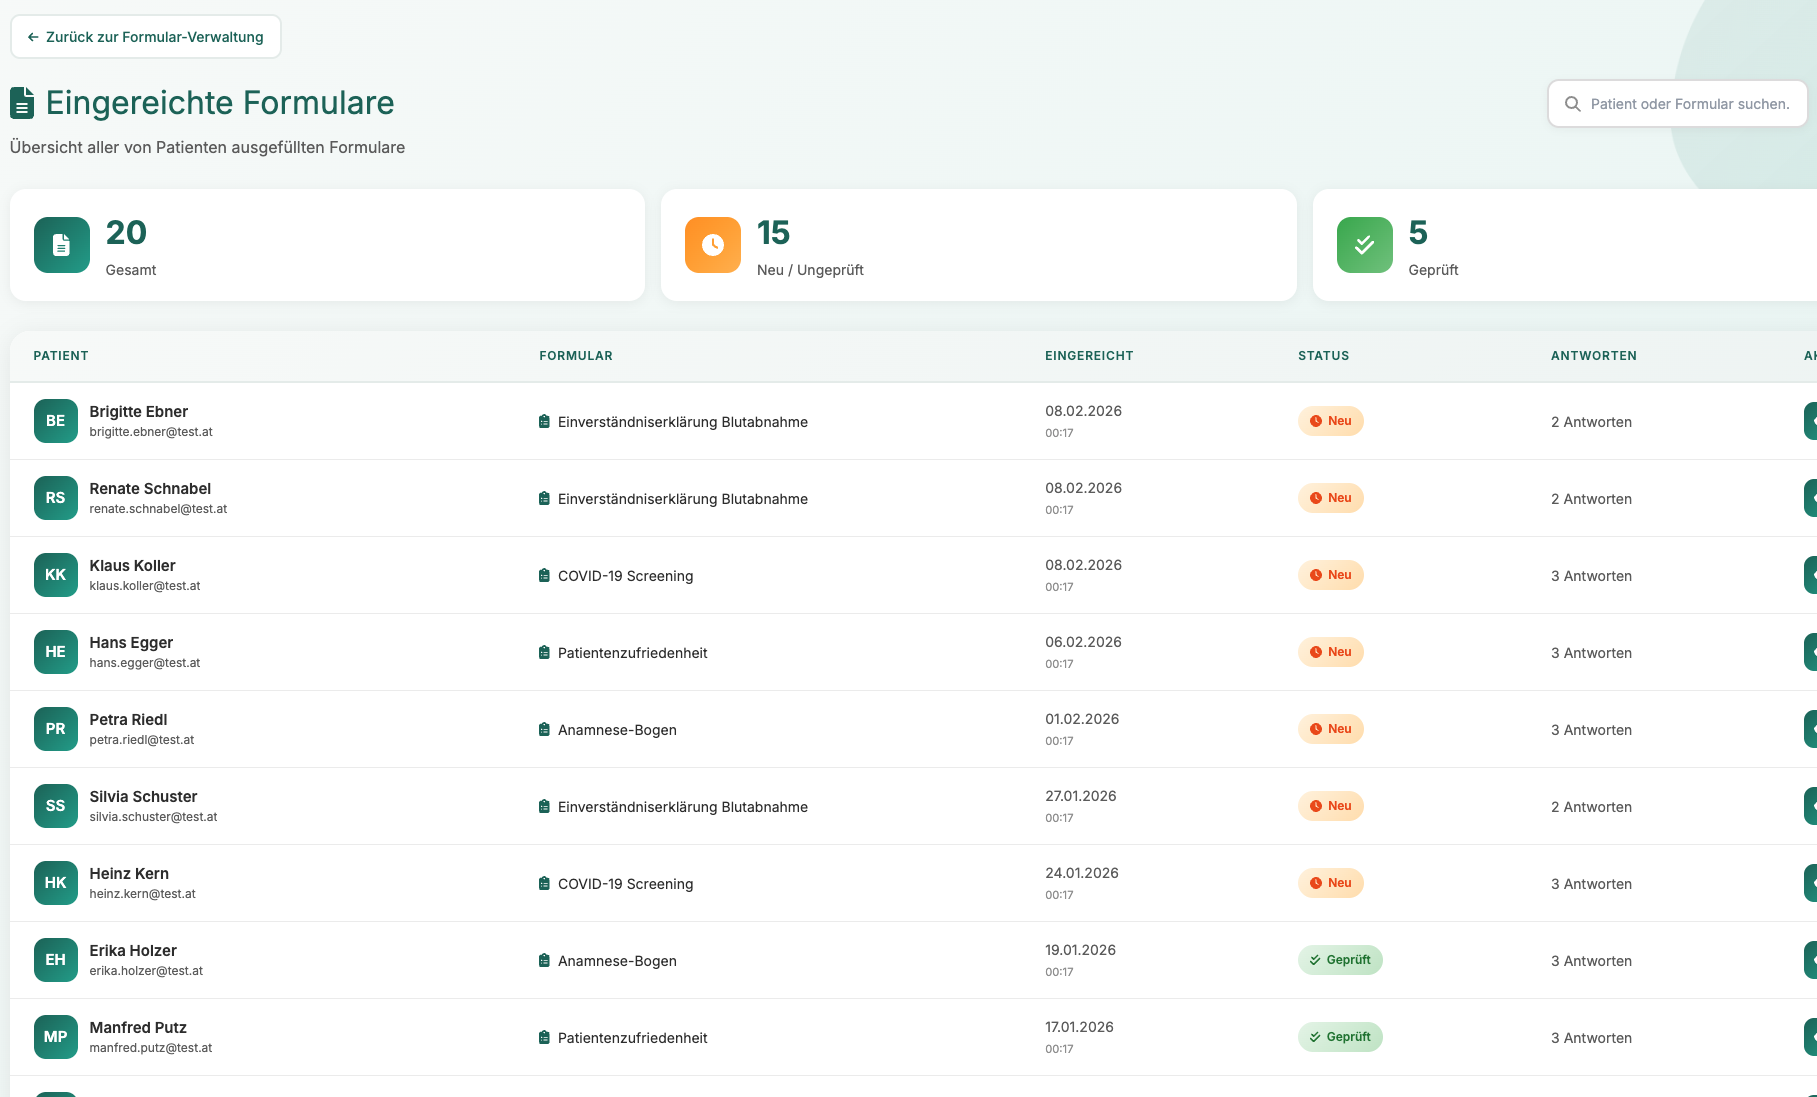Click the clipboard icon beside Patientenzufriedenheit for Hans Egger
This screenshot has height=1097, width=1817.
coord(544,653)
